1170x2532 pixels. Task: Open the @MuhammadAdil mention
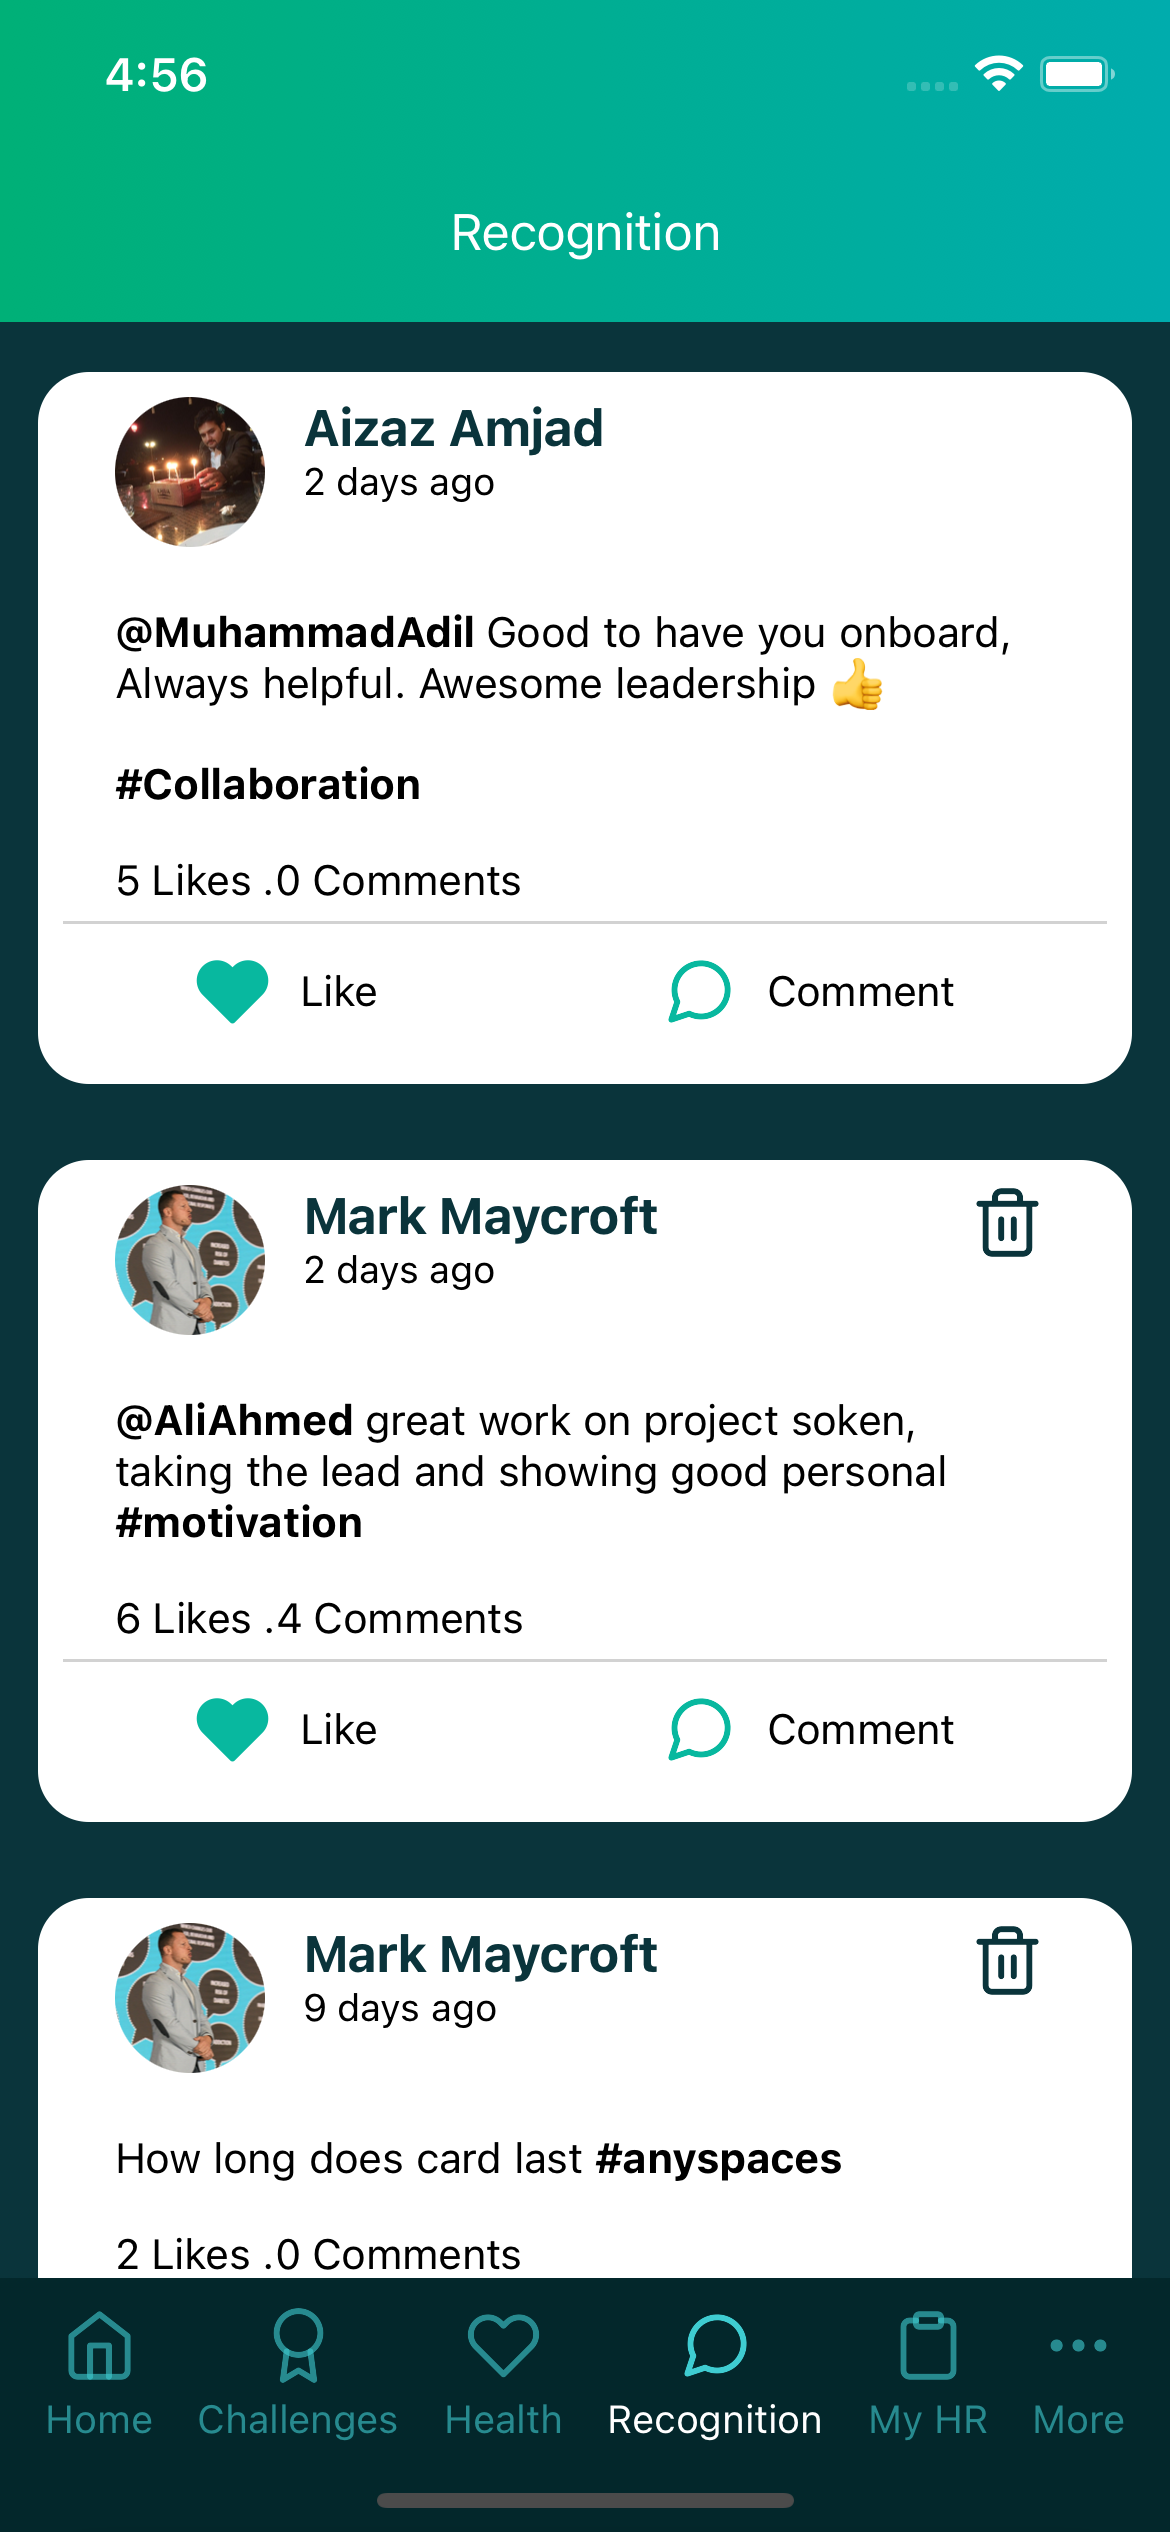click(295, 632)
